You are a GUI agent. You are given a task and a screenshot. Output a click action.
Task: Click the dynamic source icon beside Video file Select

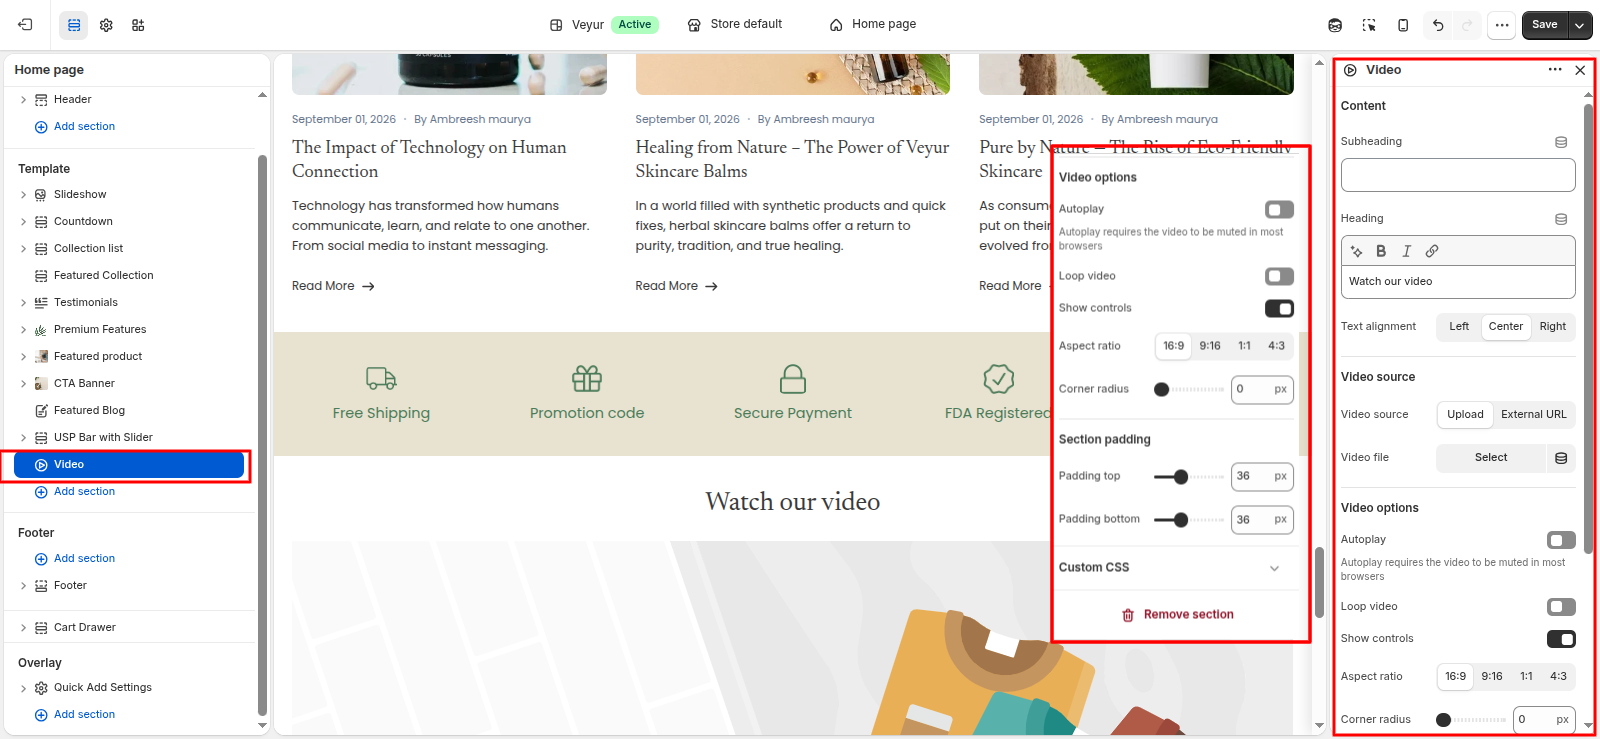(1561, 458)
